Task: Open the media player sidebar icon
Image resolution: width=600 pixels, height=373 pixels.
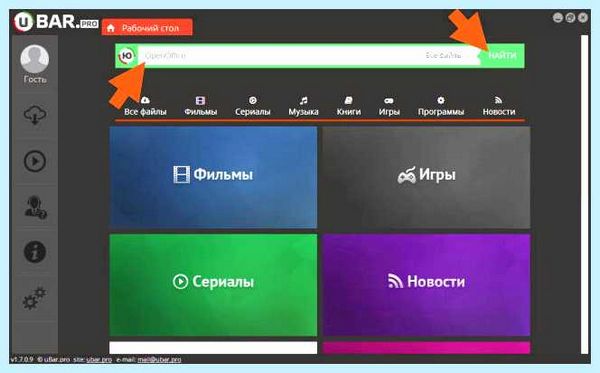Action: [35, 161]
